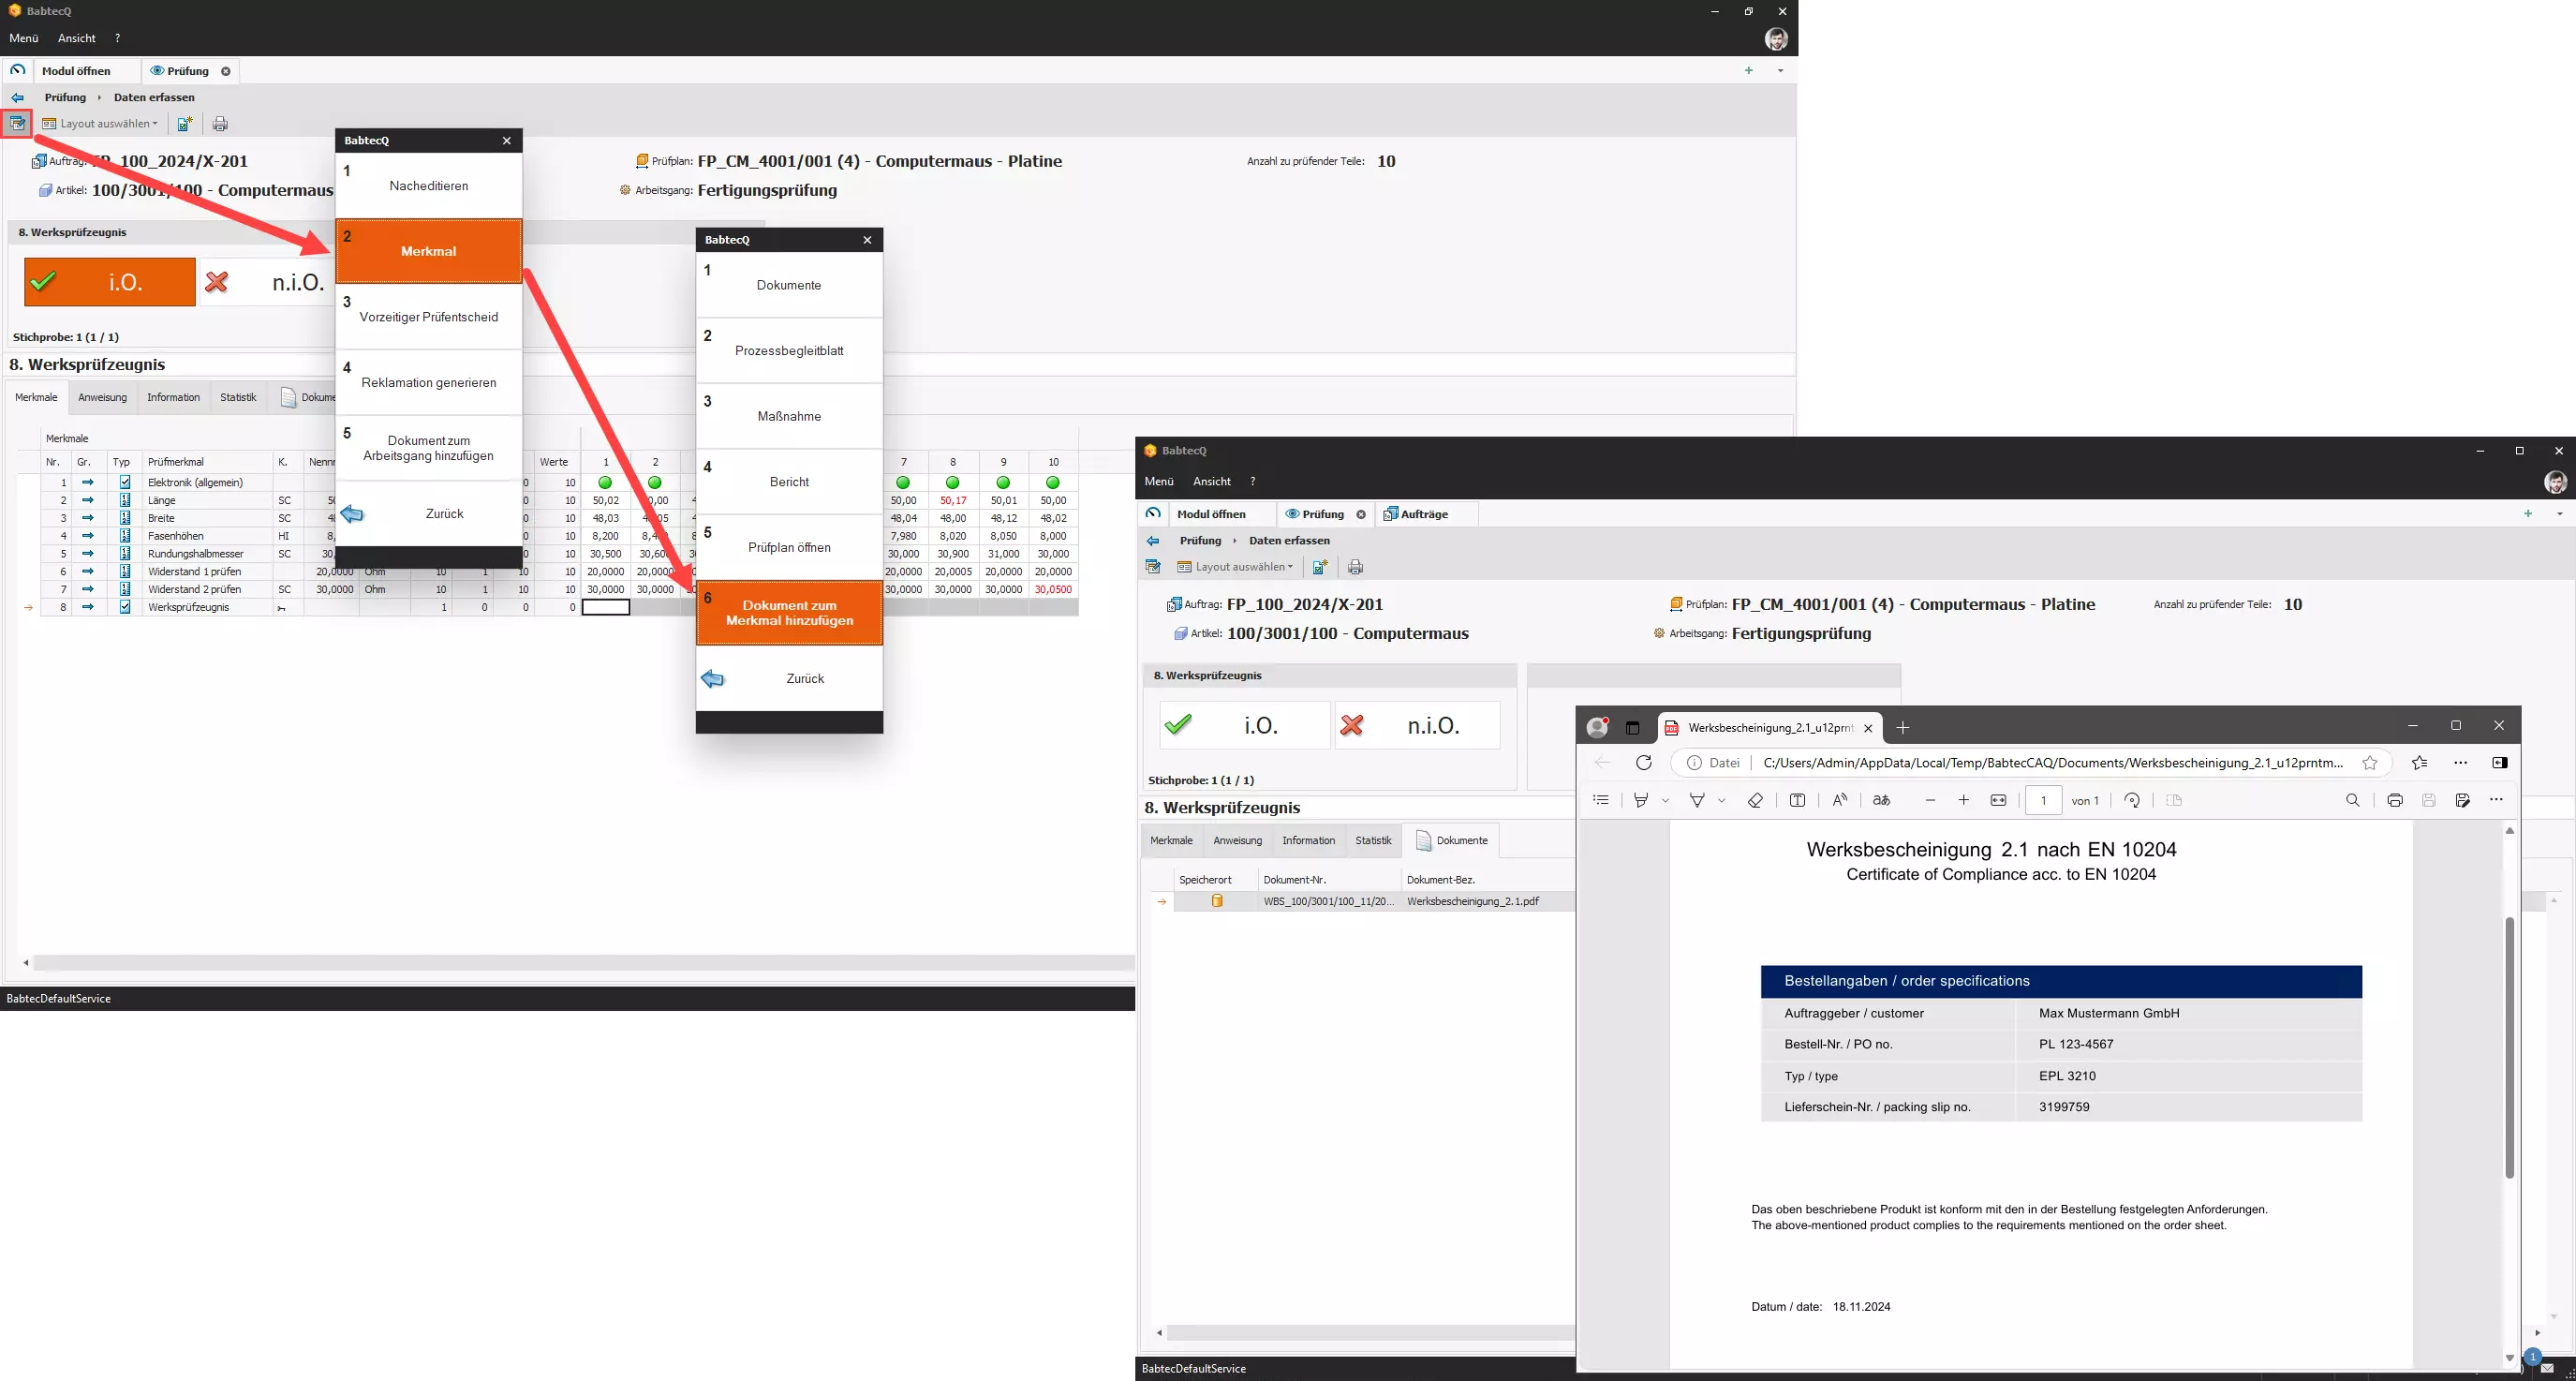Image resolution: width=2576 pixels, height=1381 pixels.
Task: Start PDF read aloud
Action: 1839,800
